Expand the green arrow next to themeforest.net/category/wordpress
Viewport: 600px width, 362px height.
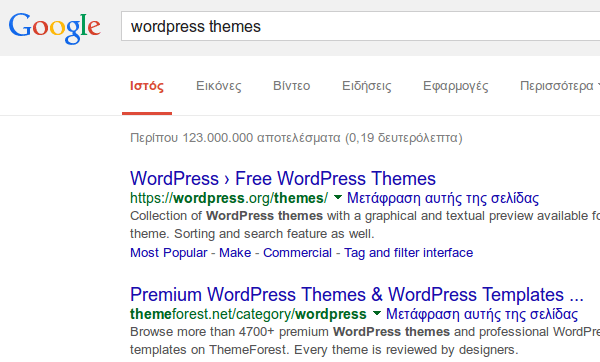coord(377,313)
